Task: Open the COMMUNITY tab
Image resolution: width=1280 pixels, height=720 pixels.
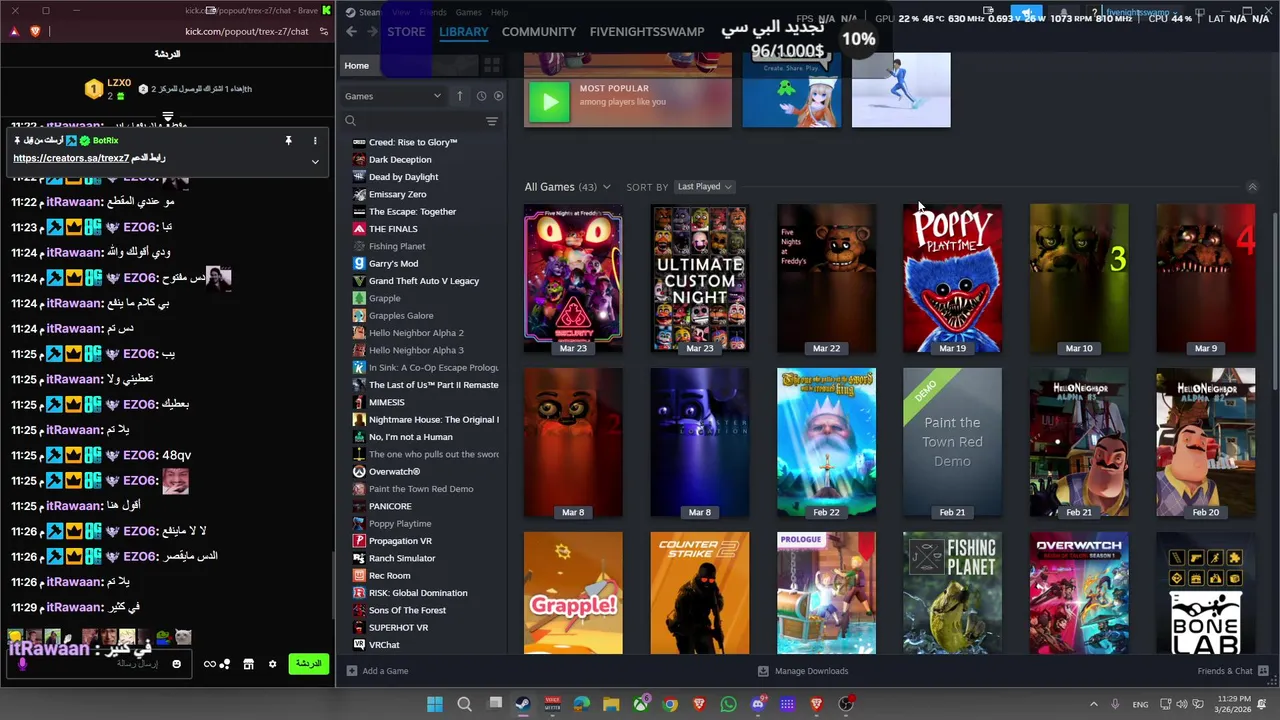Action: (539, 32)
